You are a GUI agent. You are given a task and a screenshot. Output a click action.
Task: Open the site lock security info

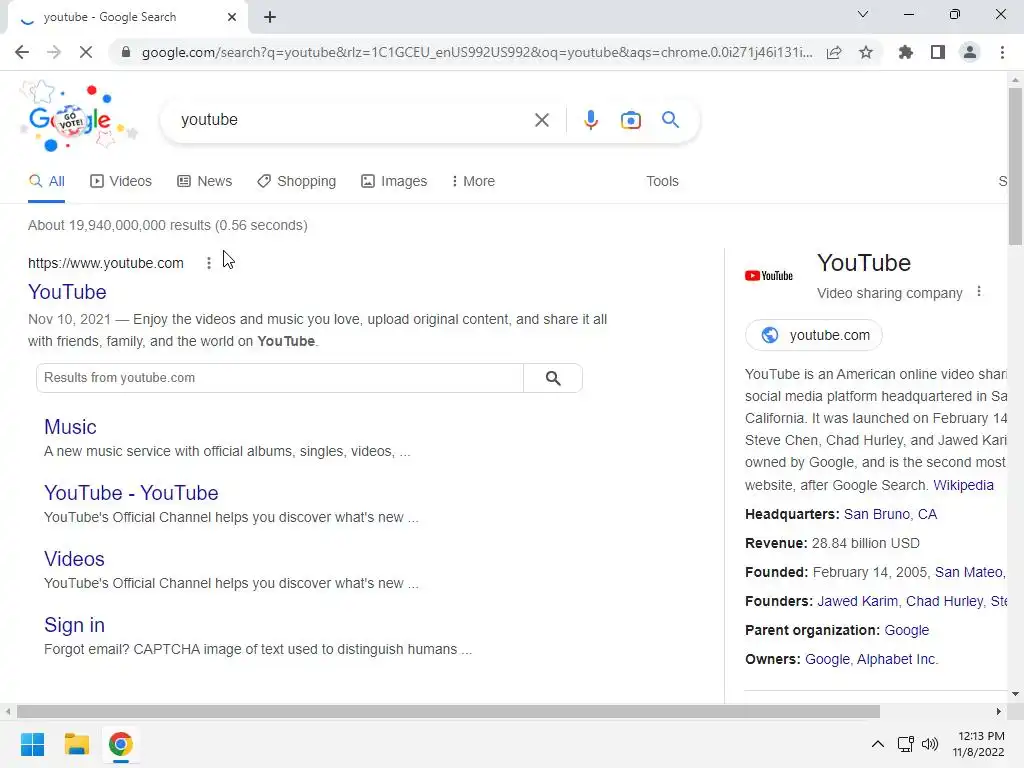126,52
